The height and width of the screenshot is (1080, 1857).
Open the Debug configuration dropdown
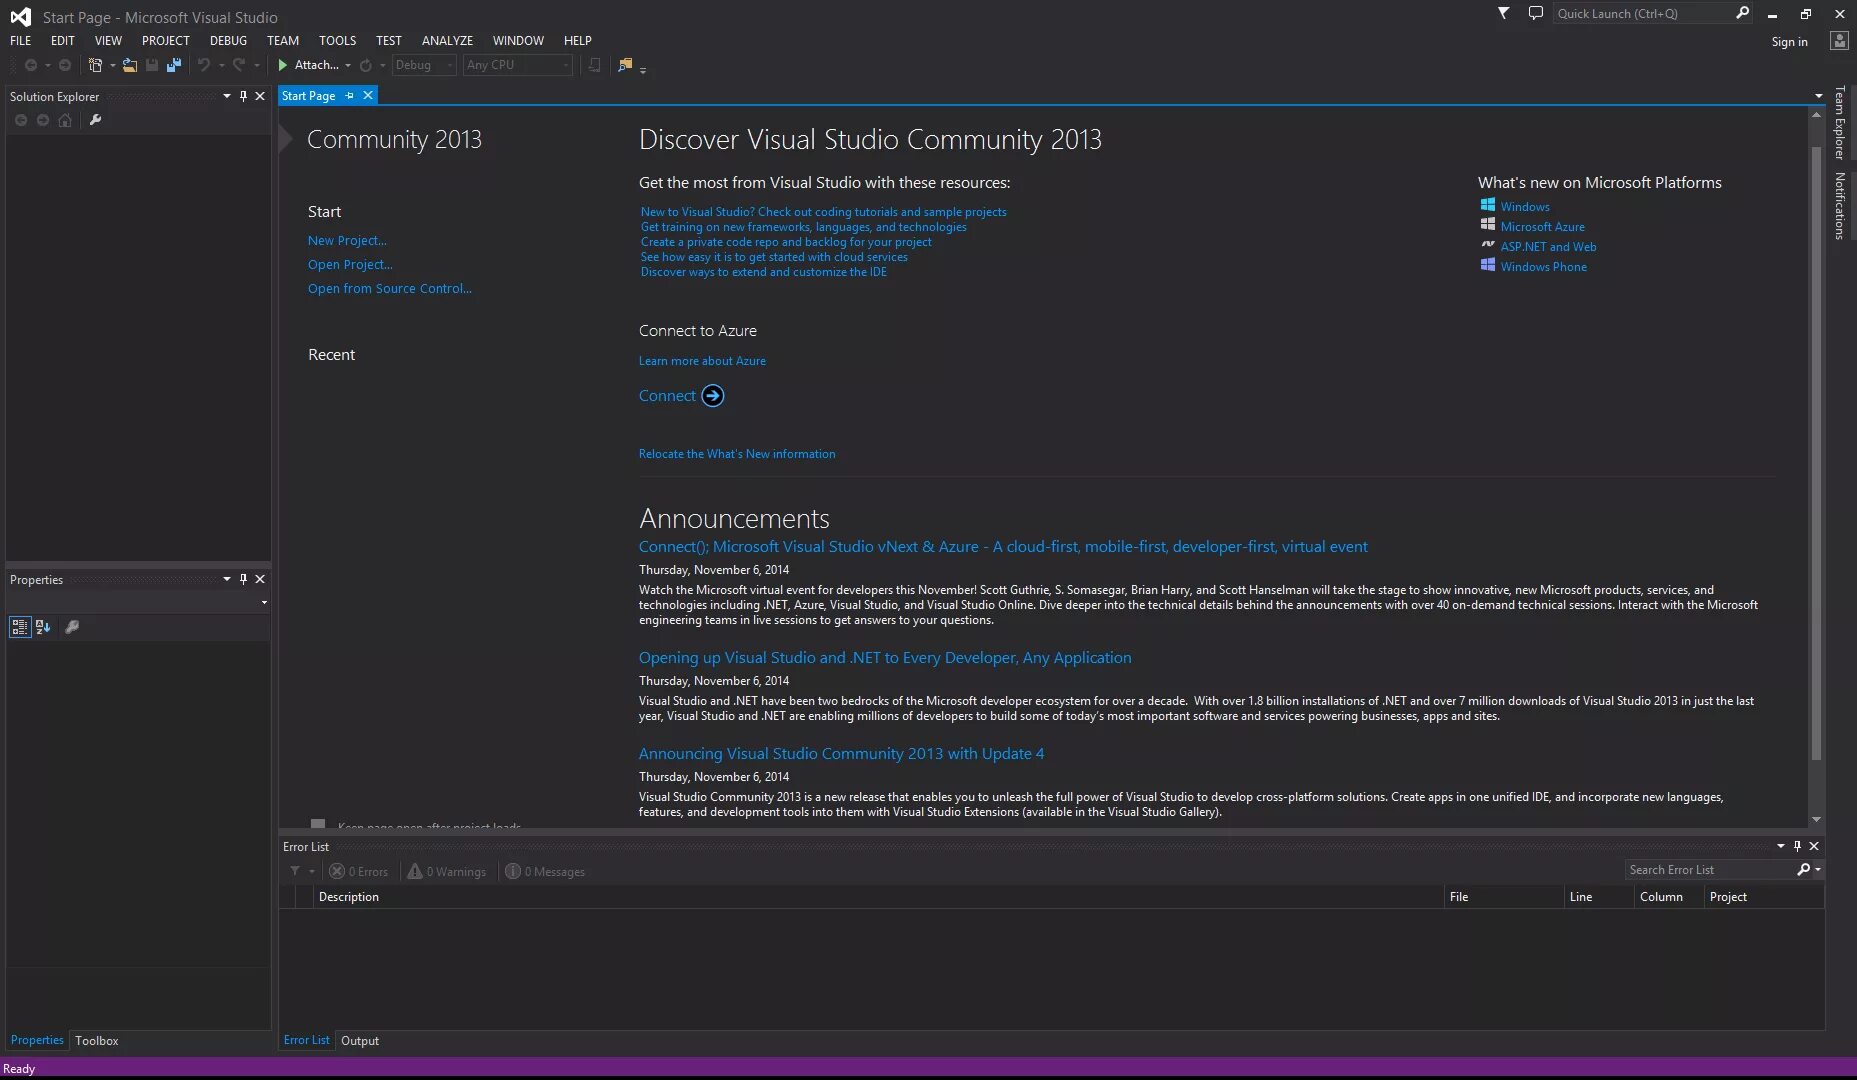click(424, 65)
